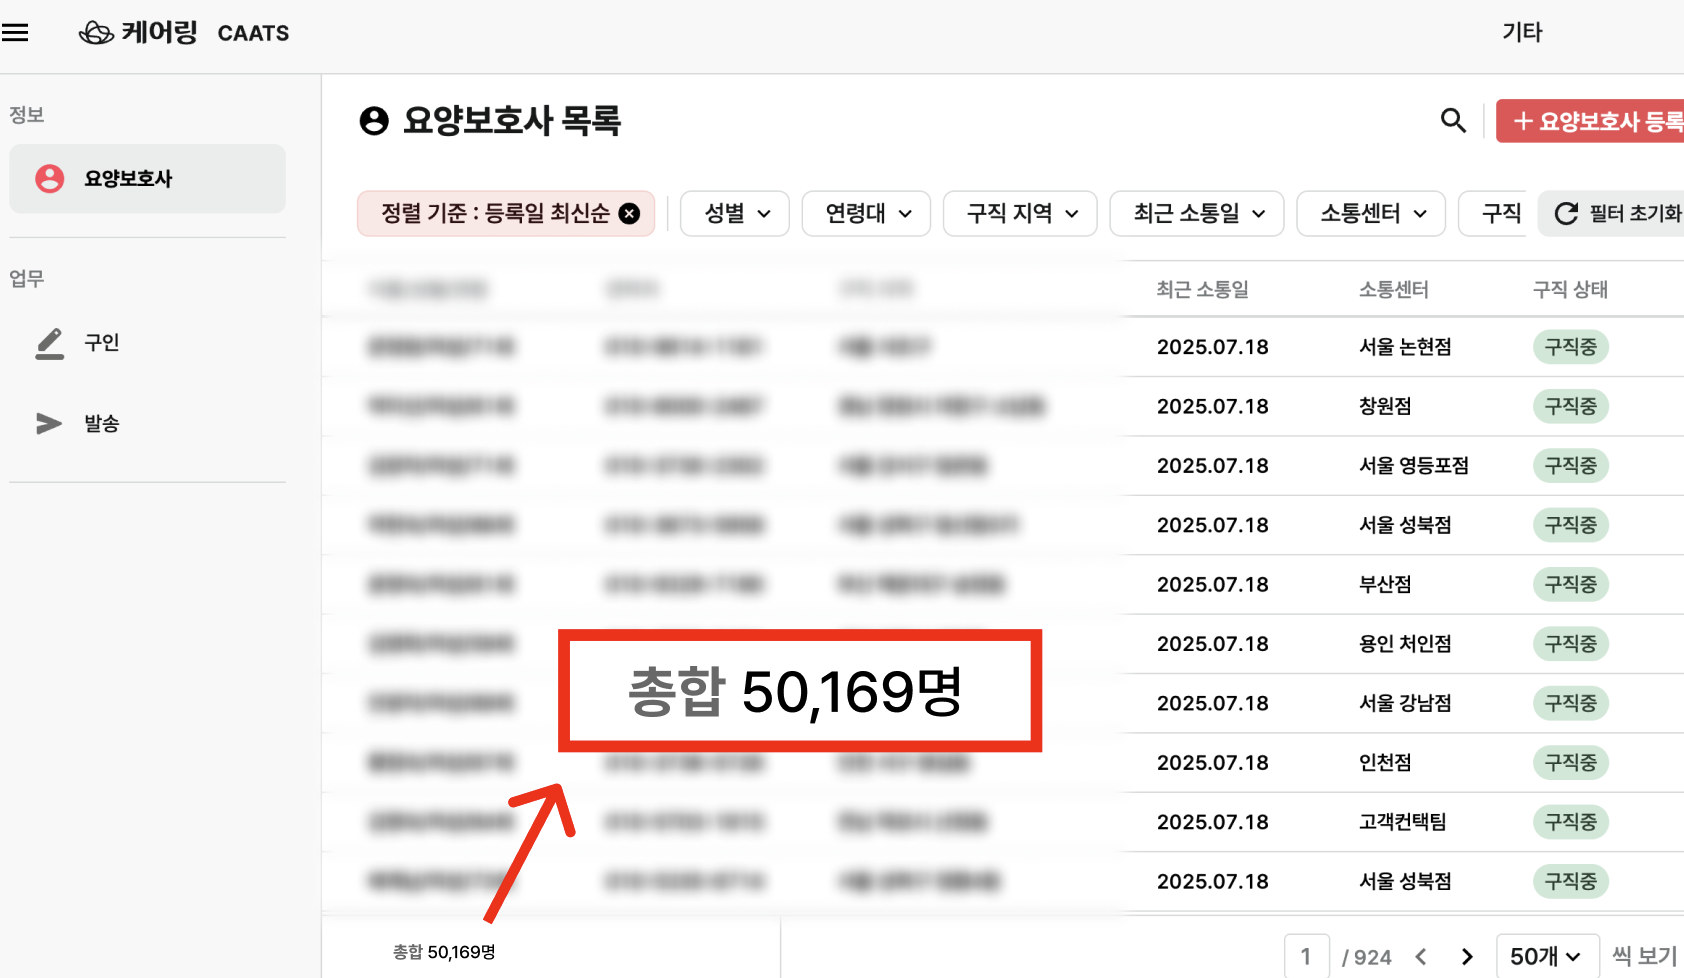Click 구직중 badge in 창원점 row
Viewport: 1684px width, 978px height.
[1570, 406]
